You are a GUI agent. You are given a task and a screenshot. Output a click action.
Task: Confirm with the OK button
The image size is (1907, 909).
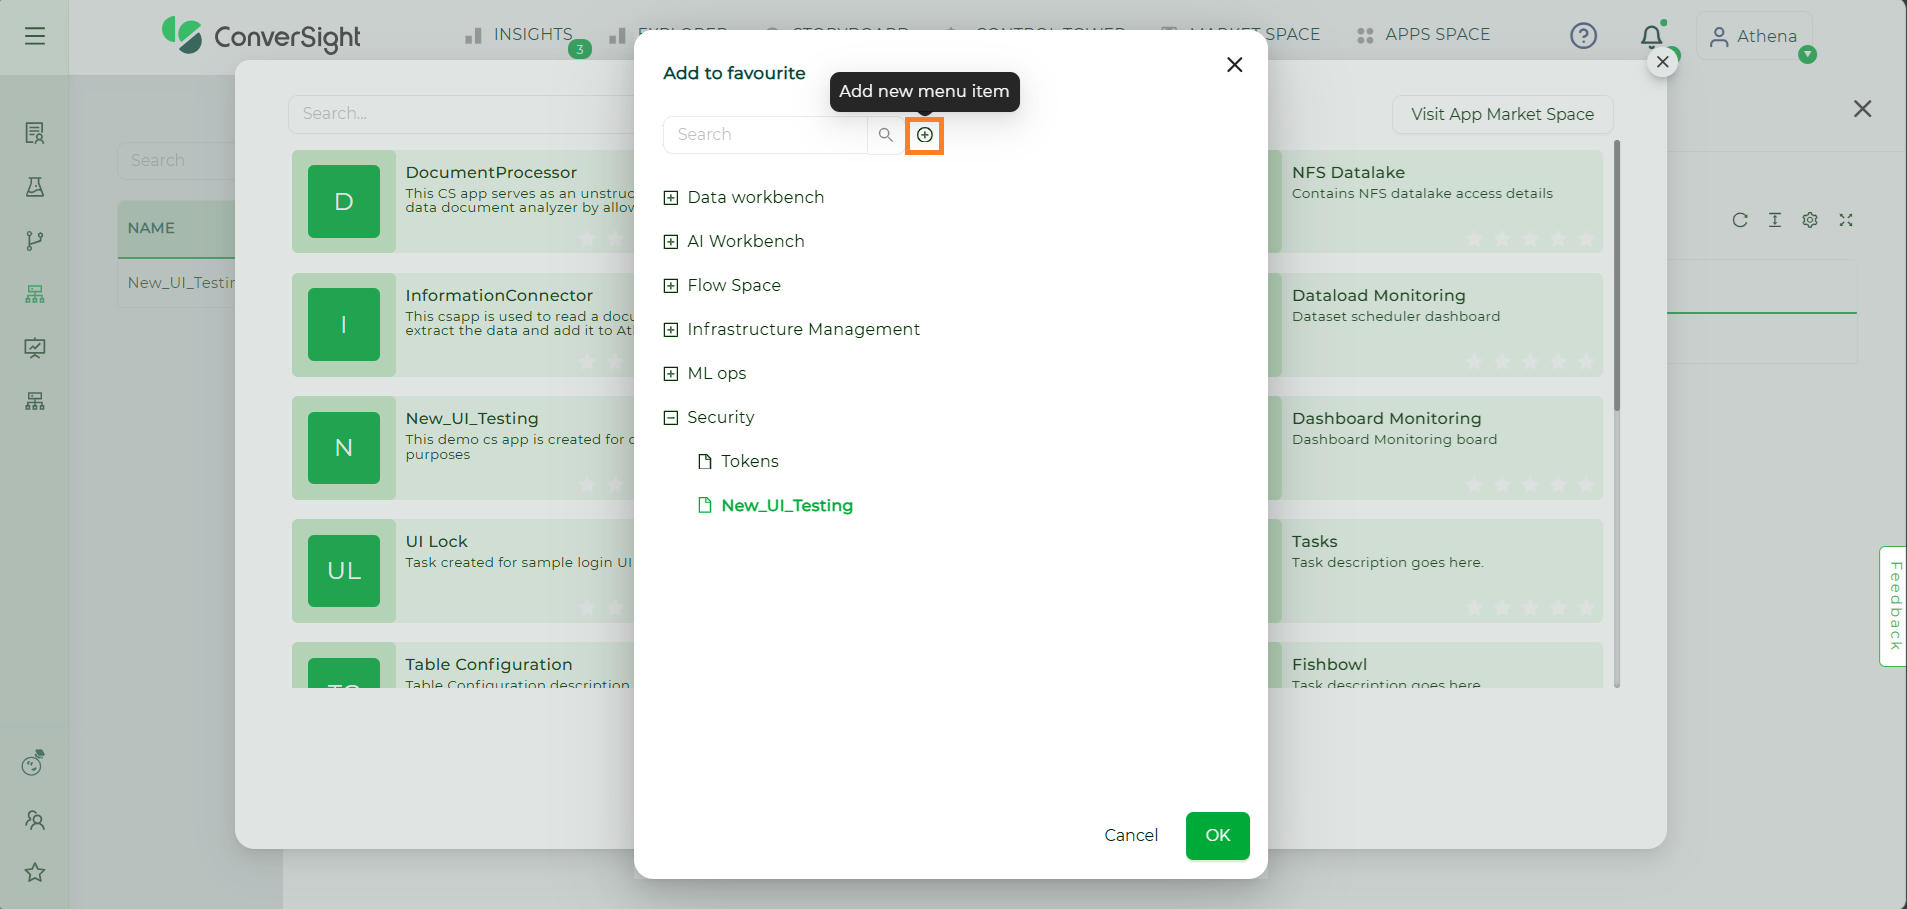pyautogui.click(x=1218, y=835)
